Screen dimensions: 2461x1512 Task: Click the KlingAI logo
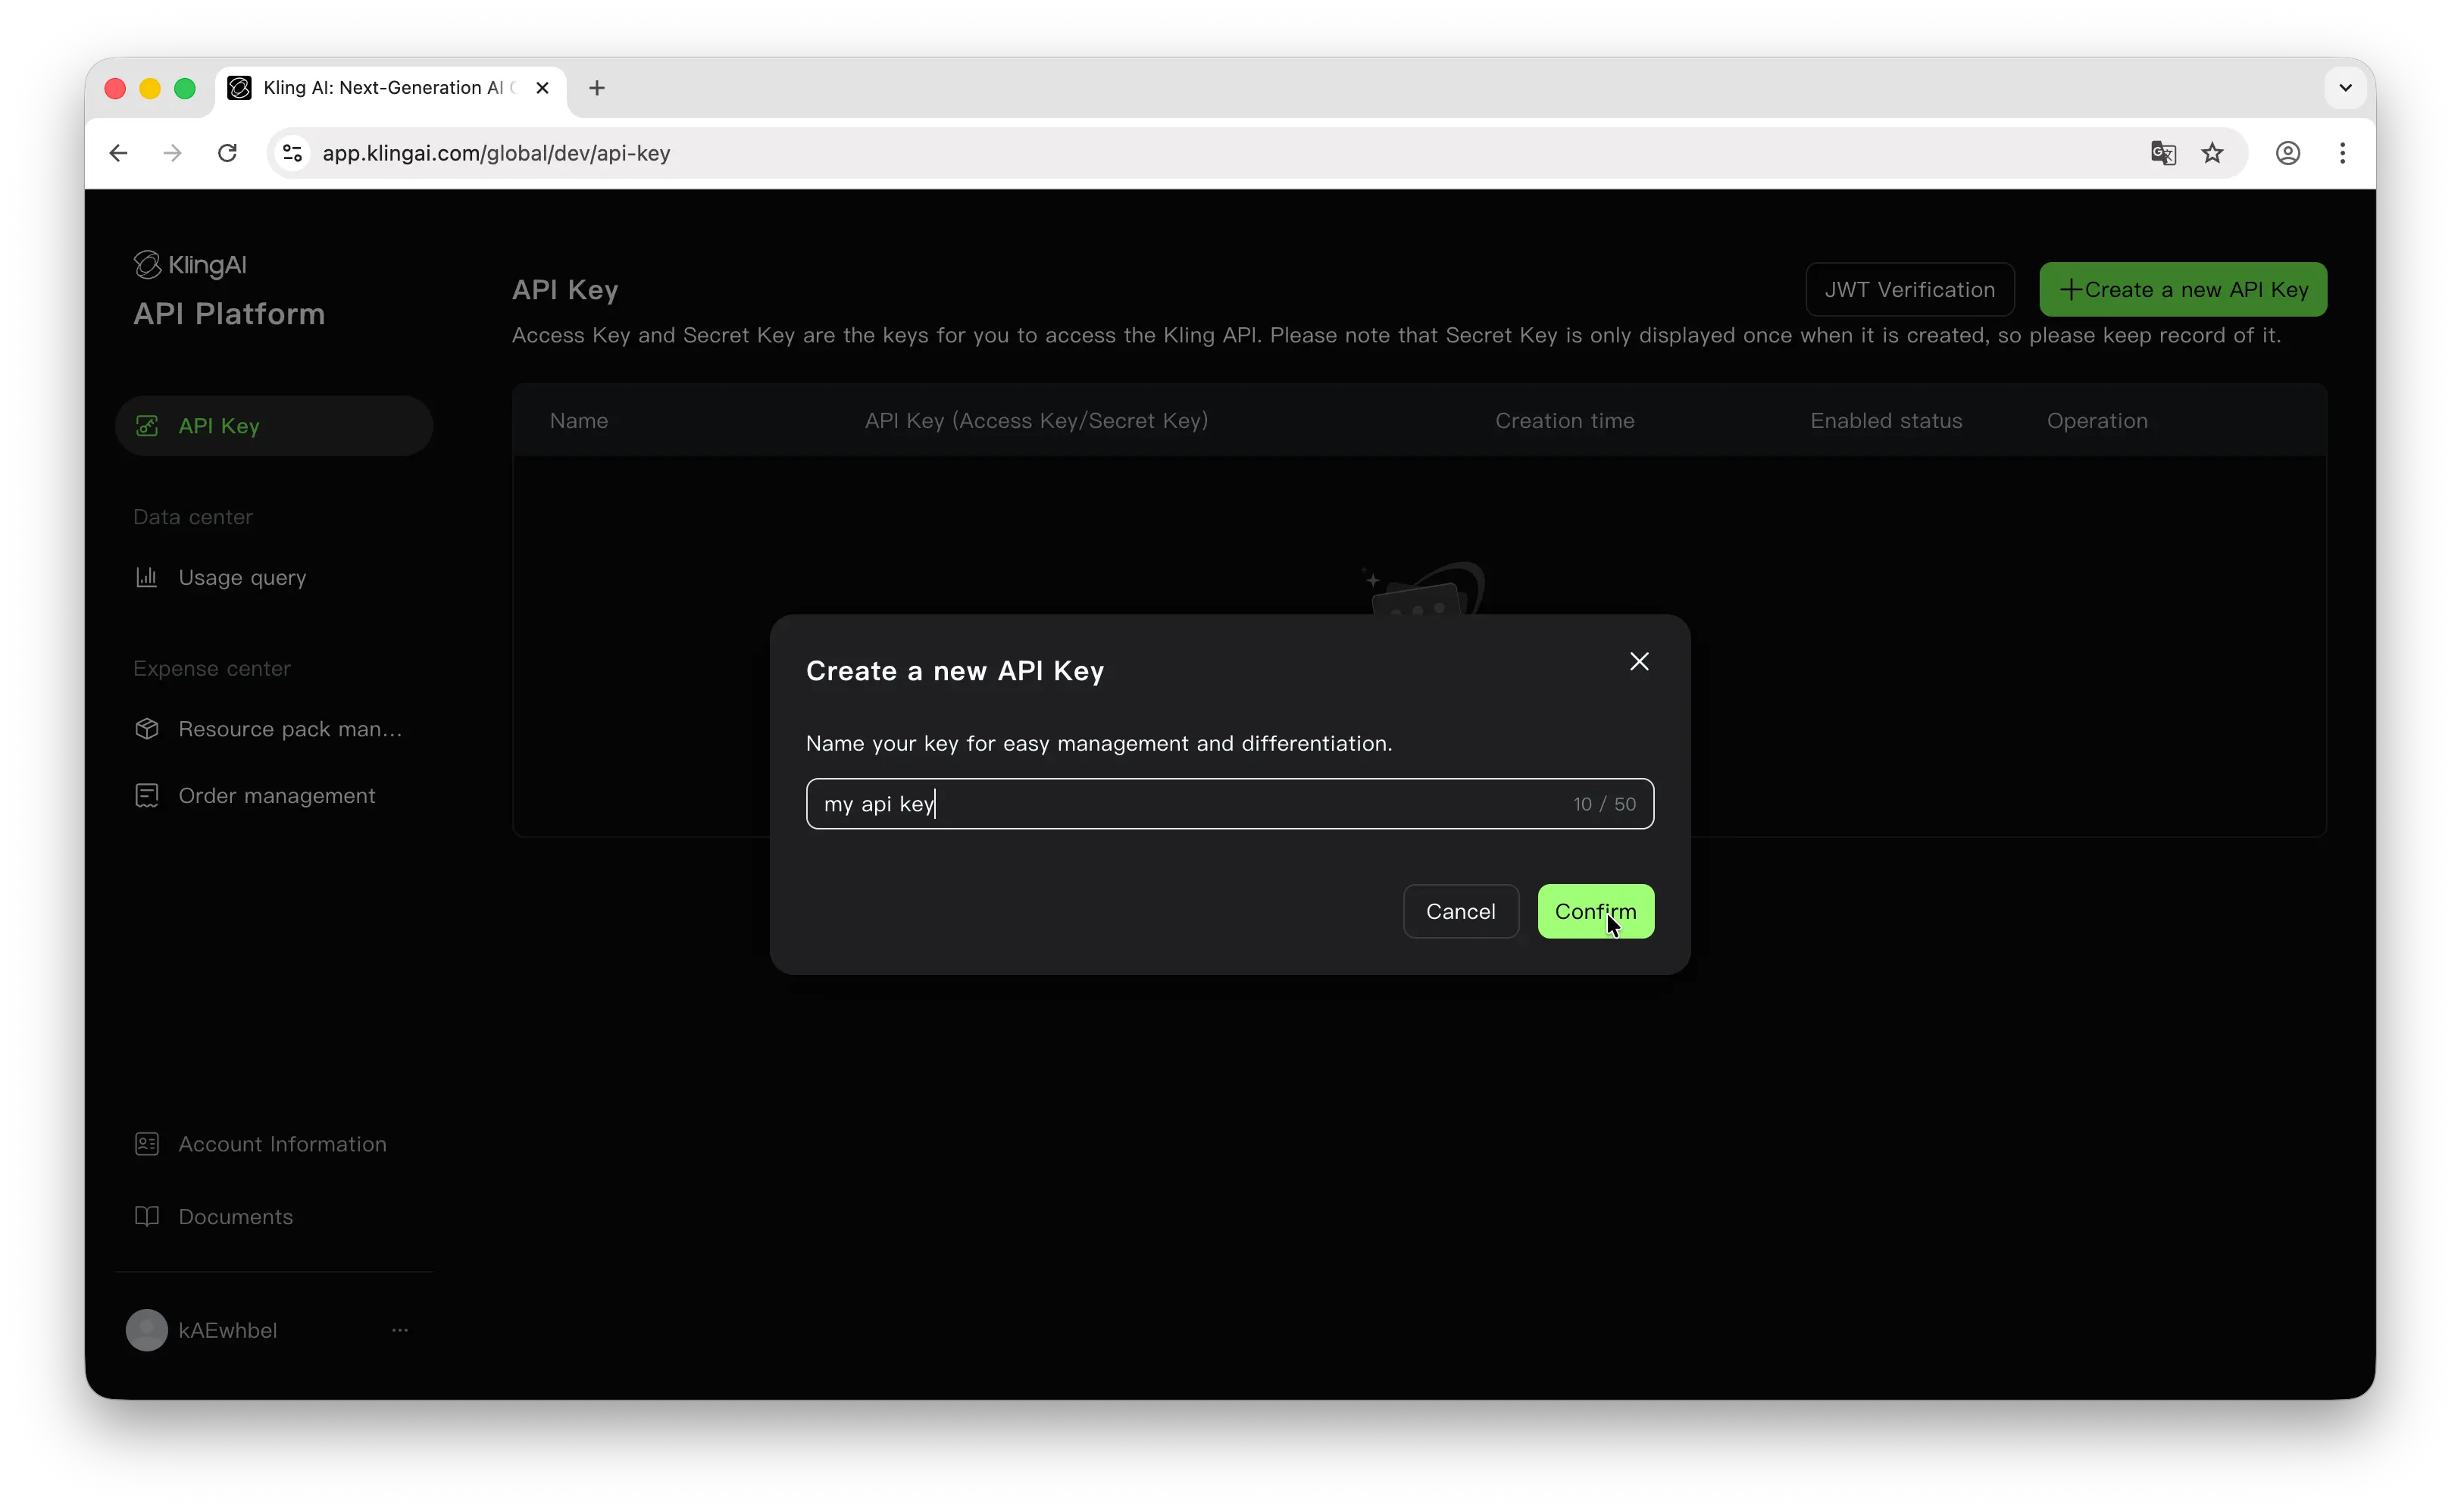coord(190,264)
